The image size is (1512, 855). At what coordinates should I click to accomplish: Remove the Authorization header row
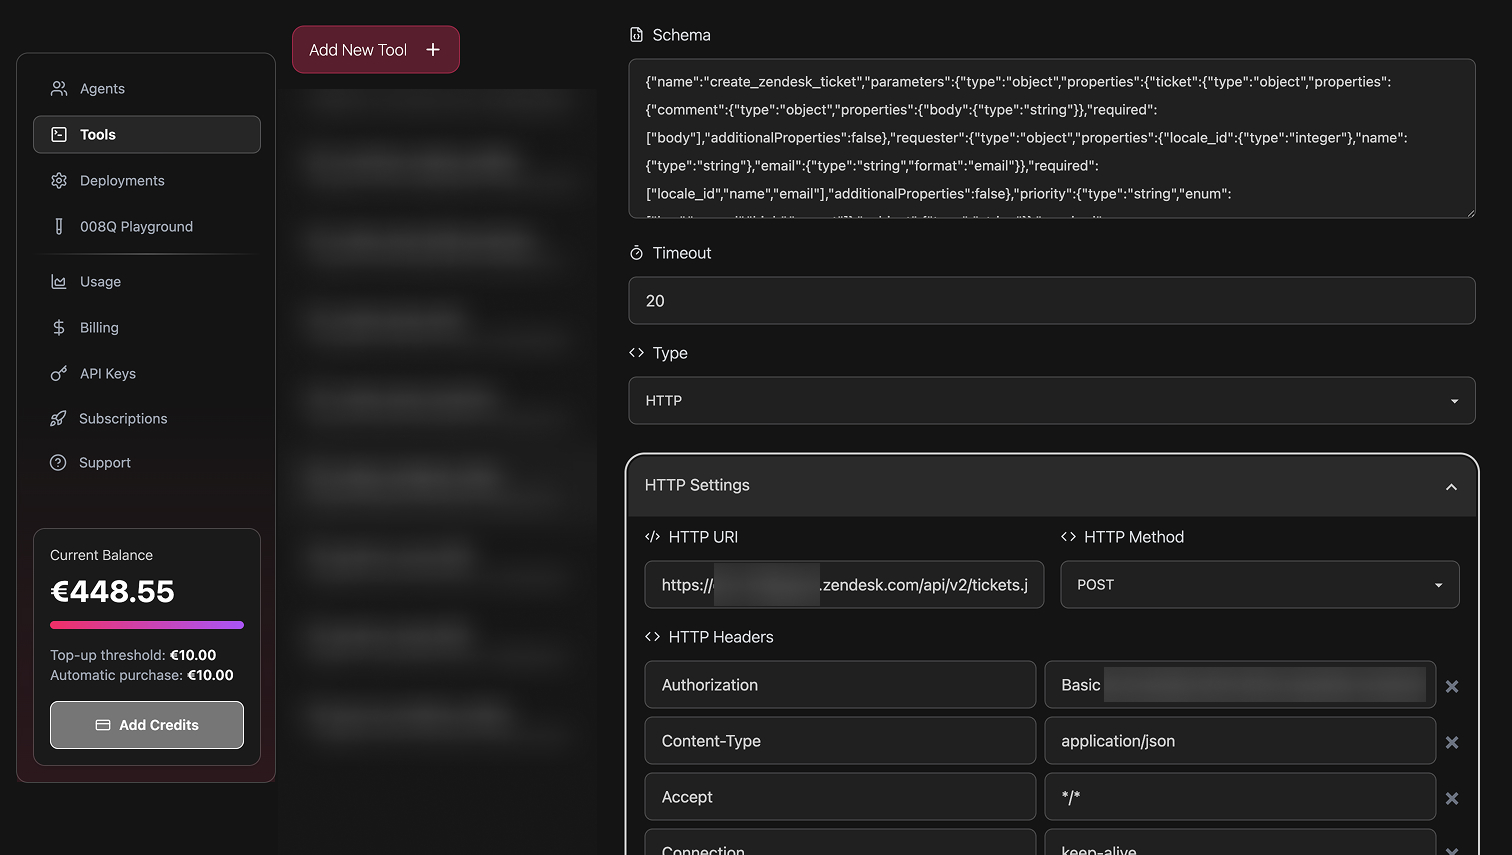tap(1452, 686)
